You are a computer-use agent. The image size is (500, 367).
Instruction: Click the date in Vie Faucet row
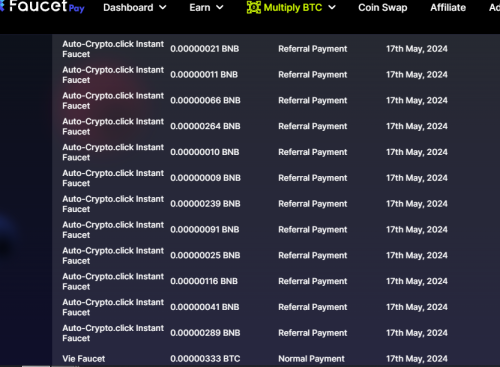tap(417, 359)
